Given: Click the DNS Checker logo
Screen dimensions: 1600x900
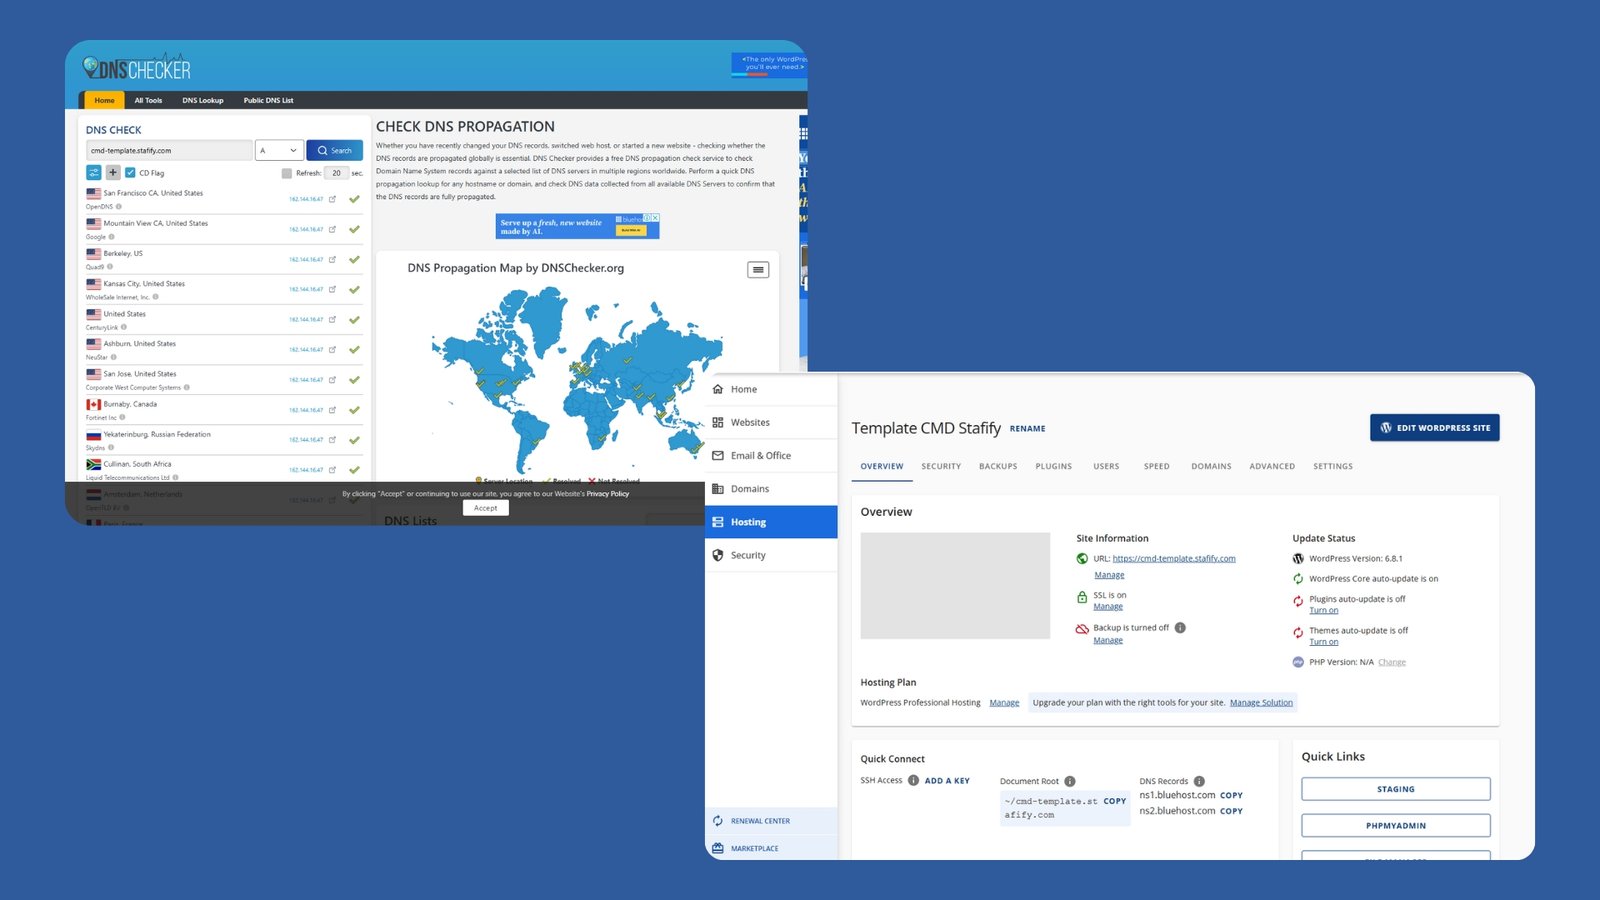Looking at the screenshot, I should click(137, 68).
